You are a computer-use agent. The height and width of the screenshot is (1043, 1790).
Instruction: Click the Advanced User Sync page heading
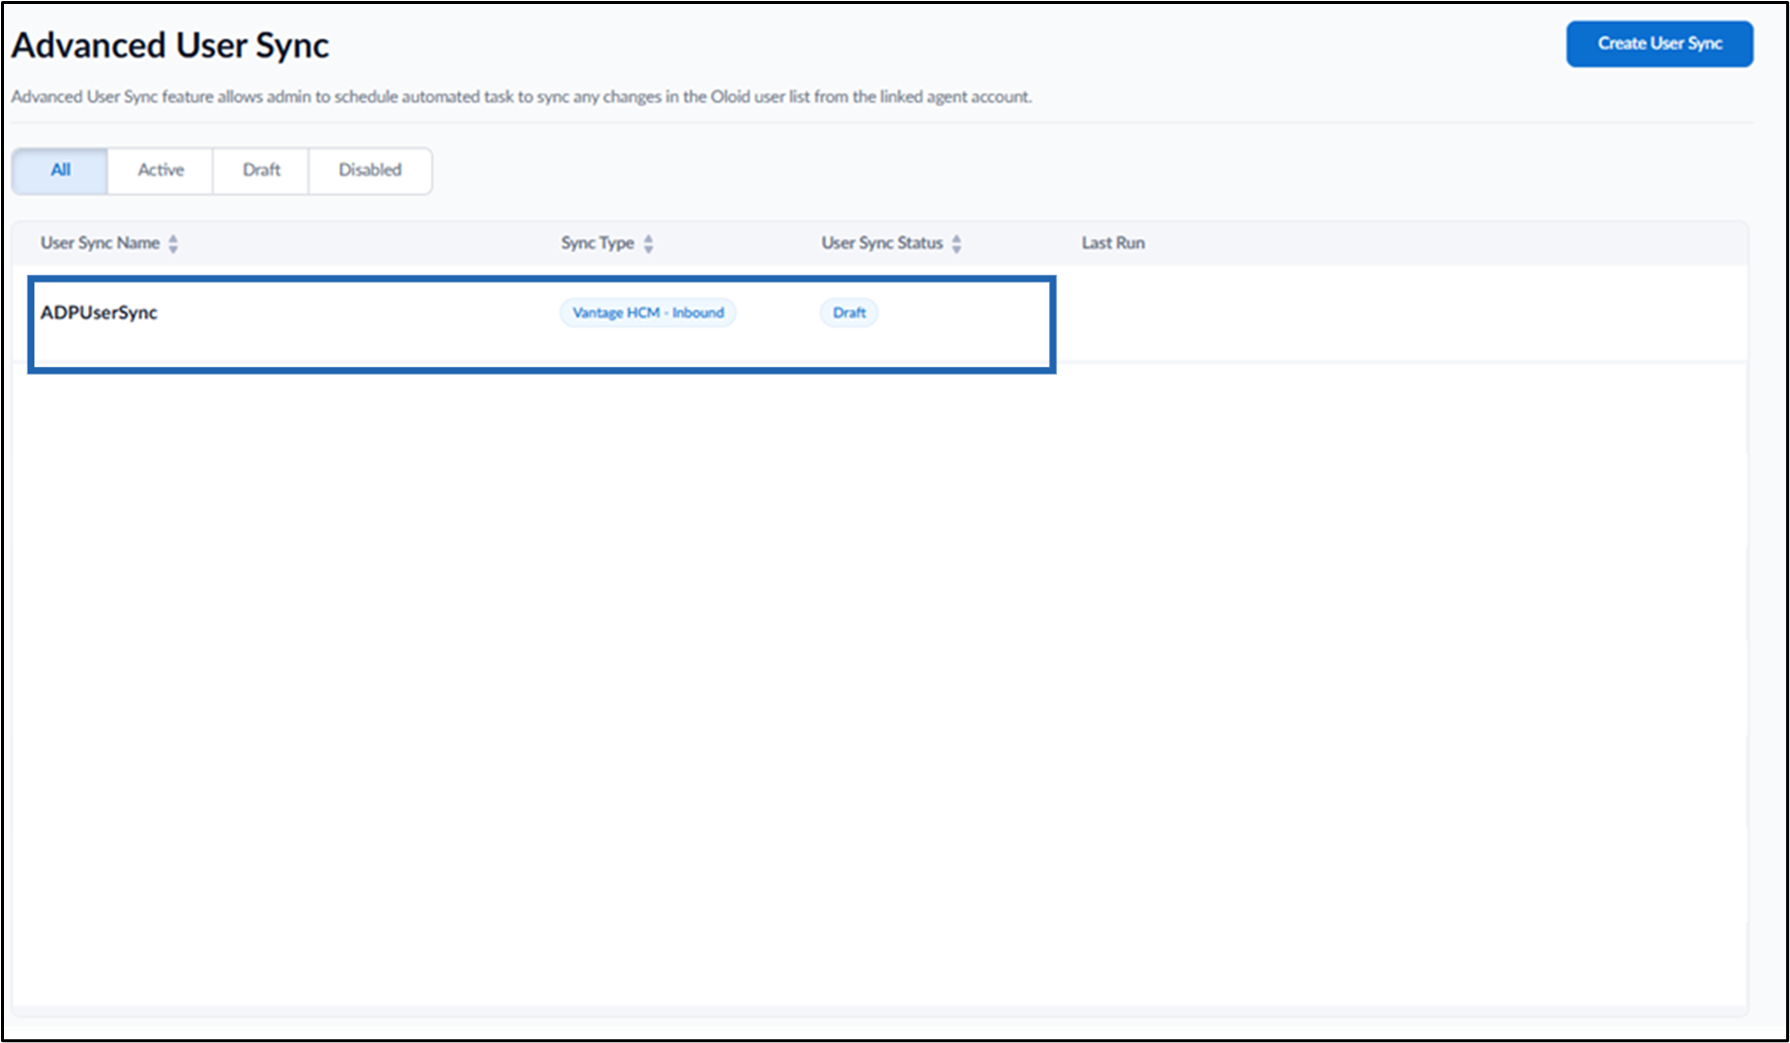point(170,45)
